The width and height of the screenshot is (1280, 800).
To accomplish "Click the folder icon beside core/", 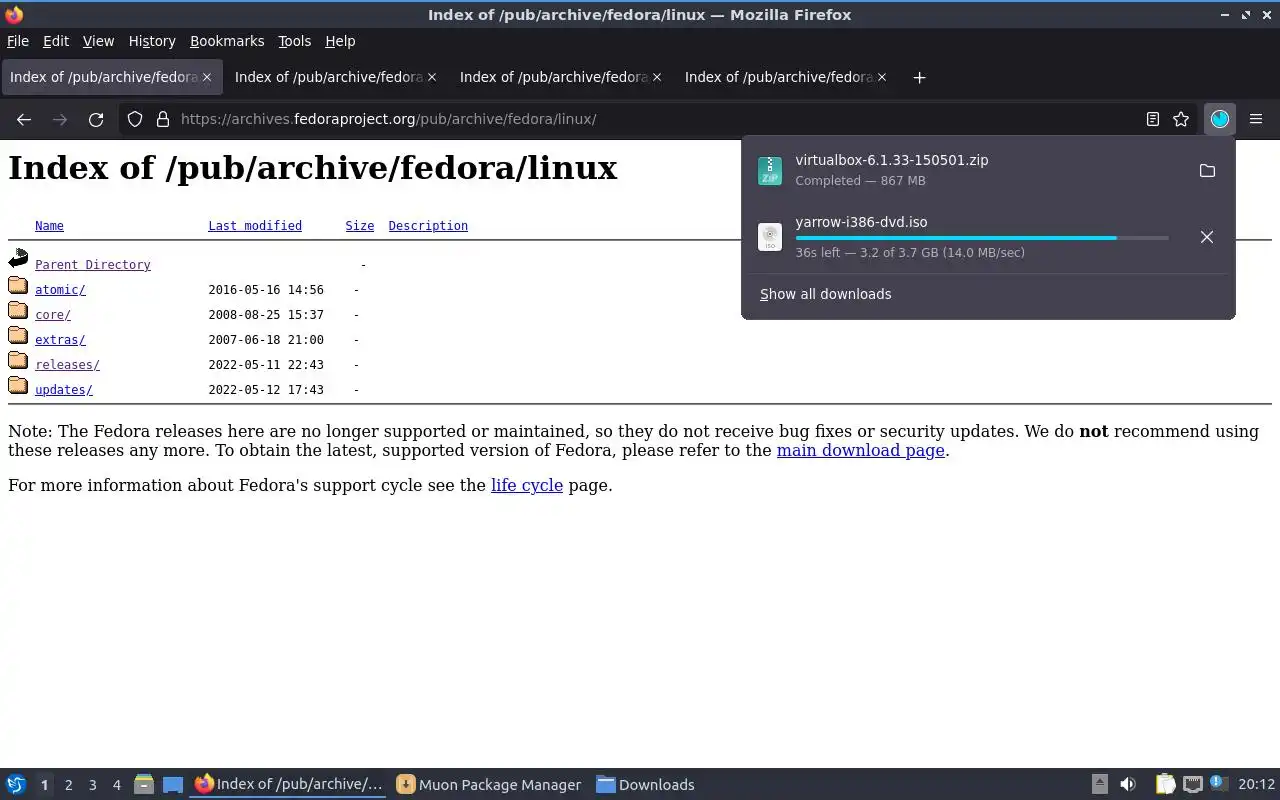I will click(18, 311).
